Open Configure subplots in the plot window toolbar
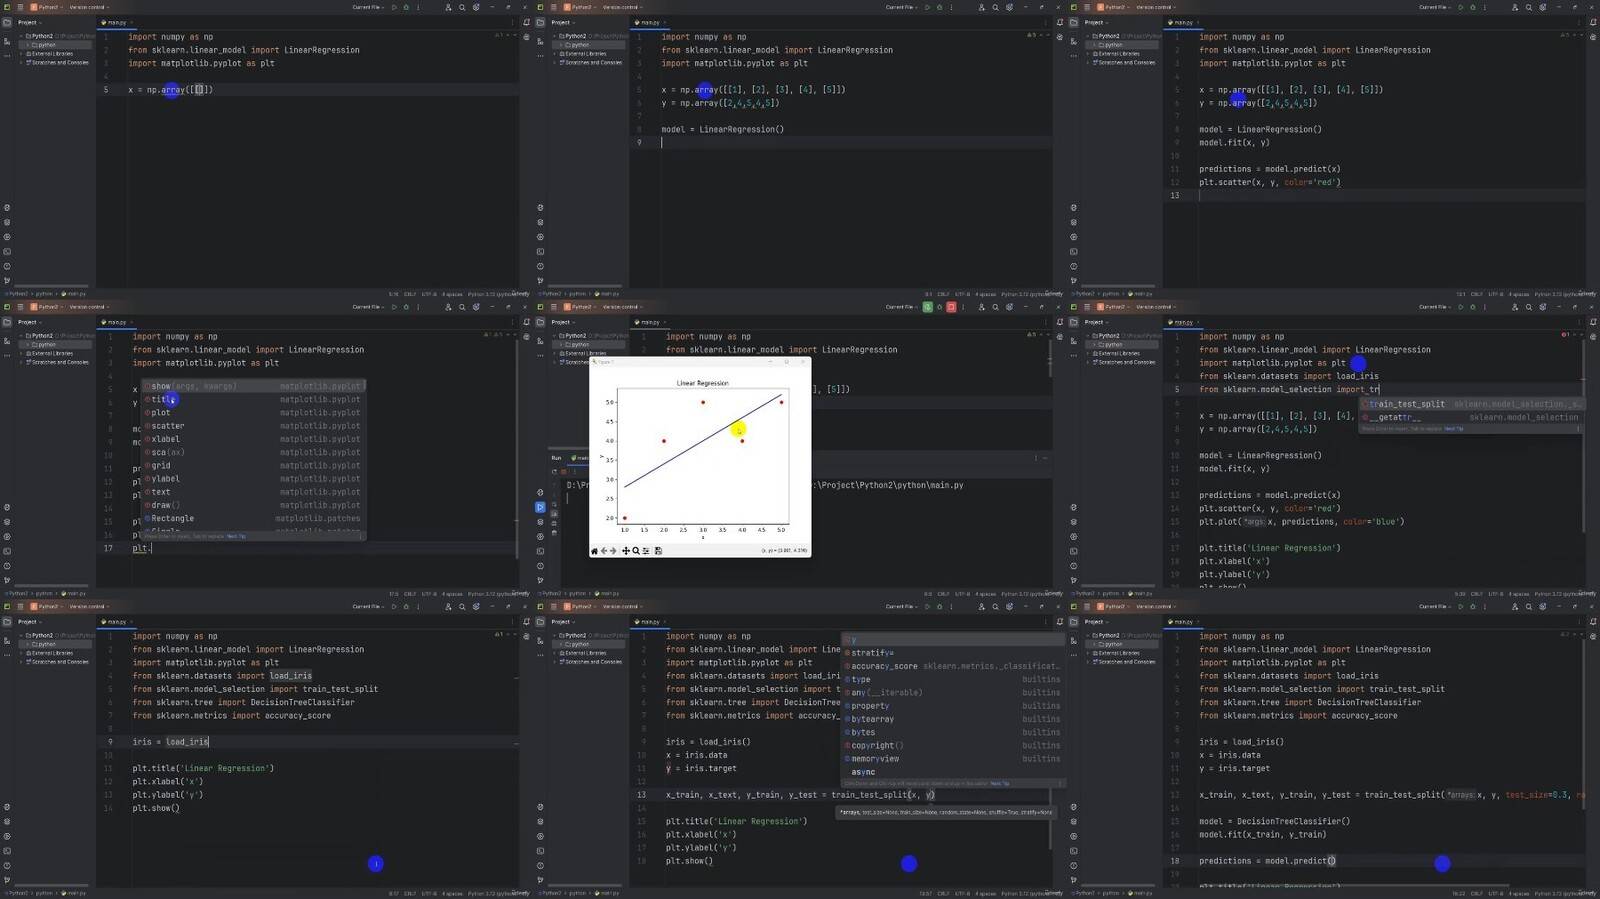The width and height of the screenshot is (1600, 899). click(646, 550)
